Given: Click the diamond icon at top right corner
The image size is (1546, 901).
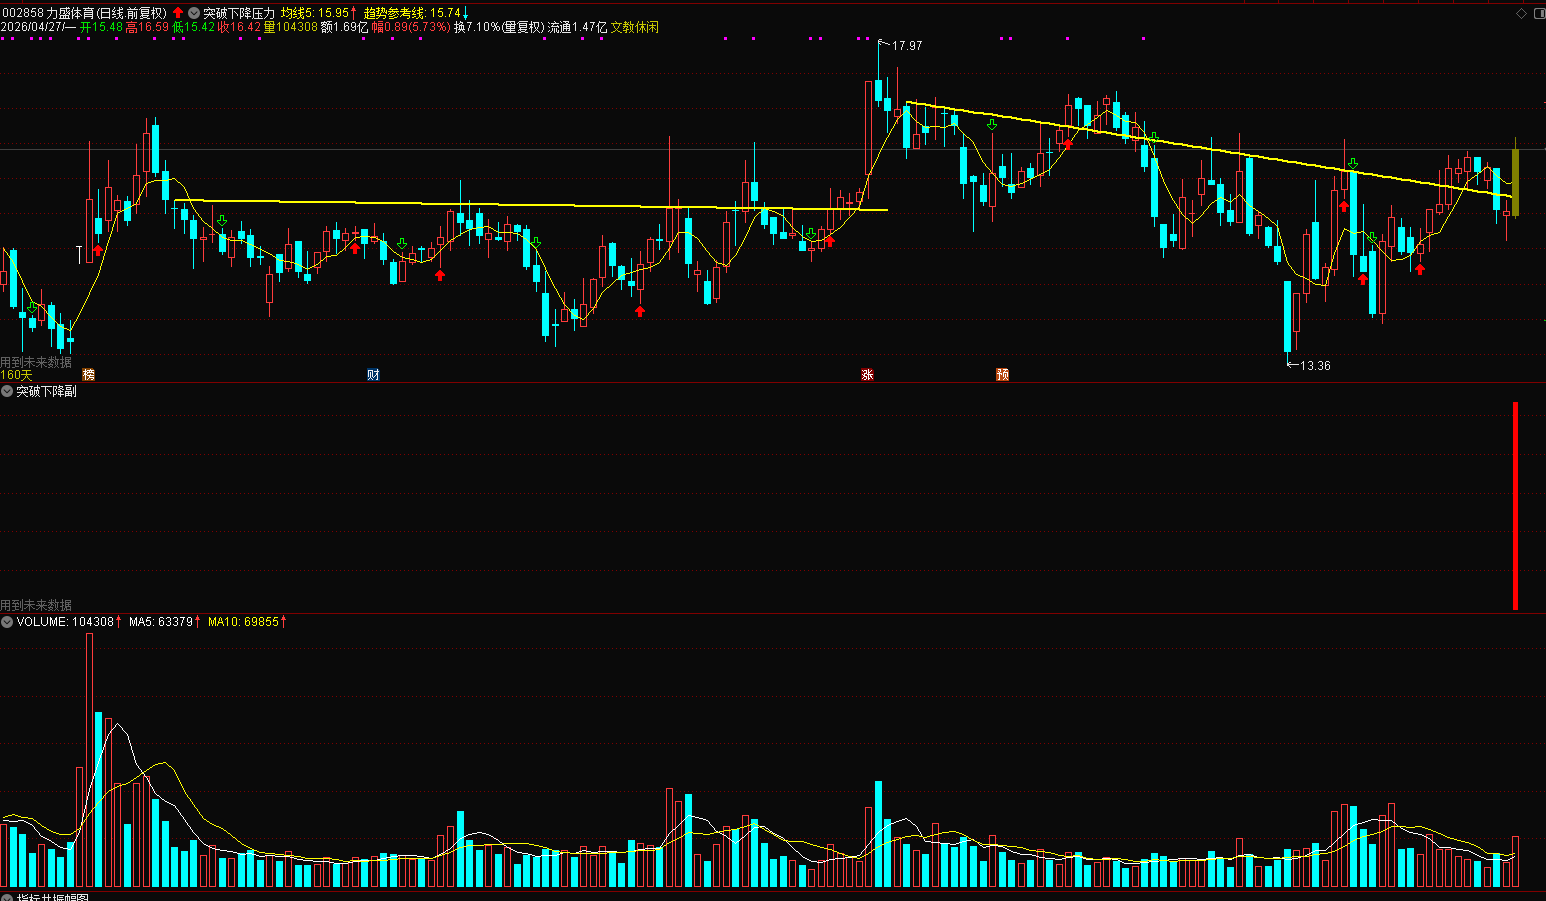Looking at the screenshot, I should (1522, 13).
